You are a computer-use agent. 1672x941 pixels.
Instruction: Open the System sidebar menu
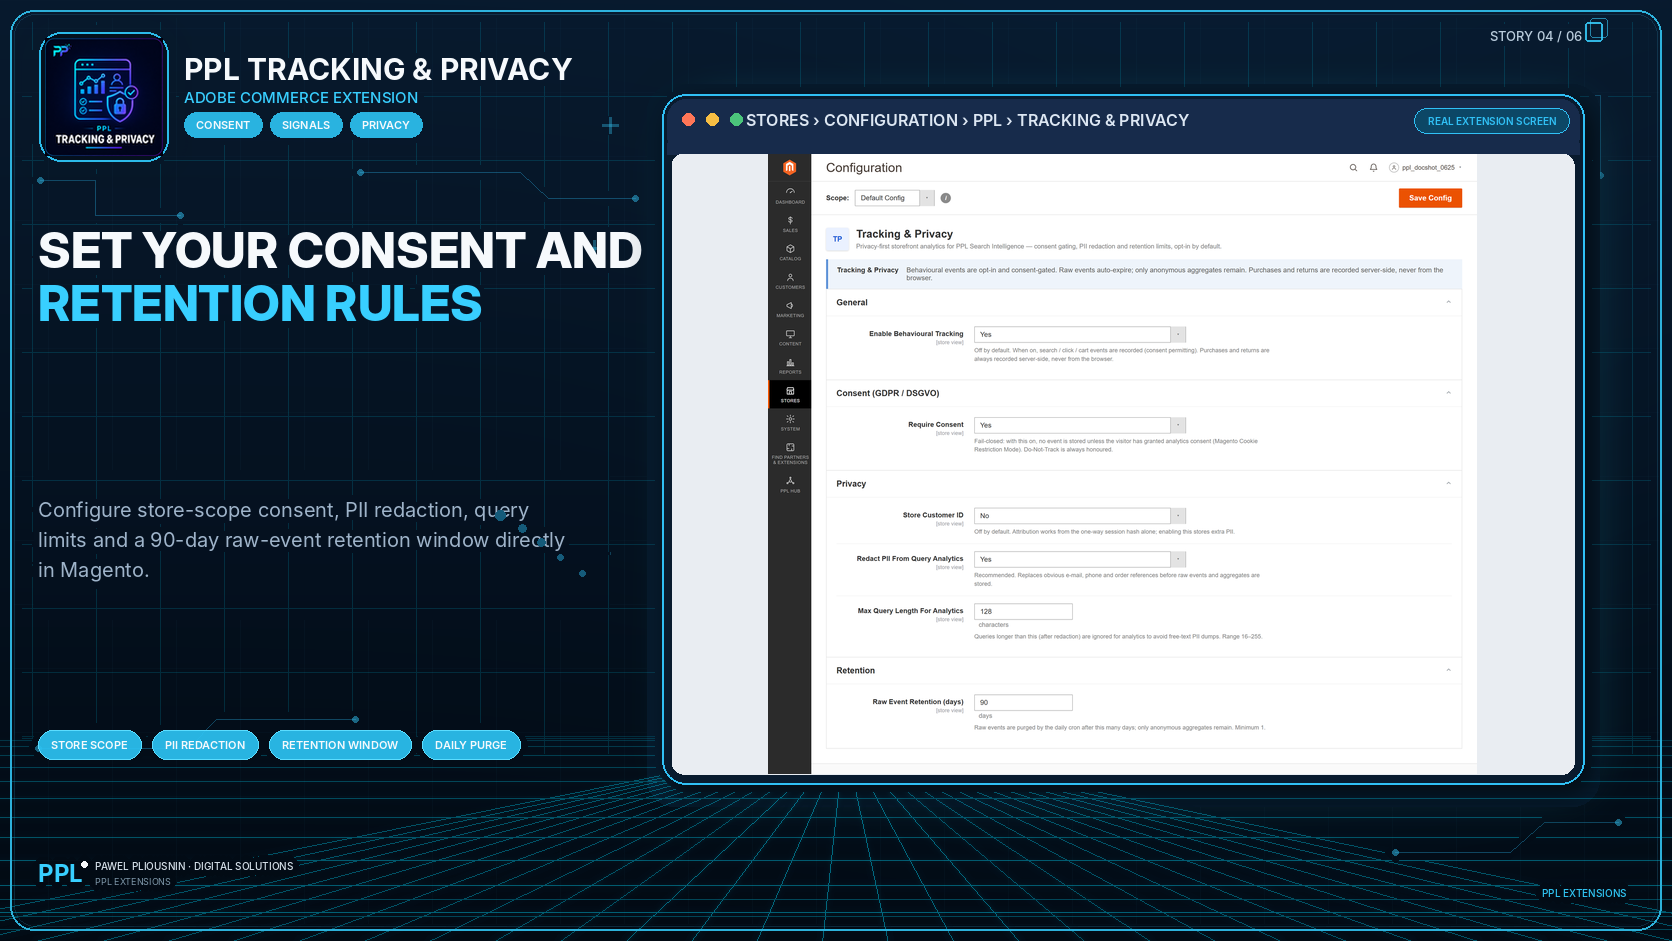click(790, 422)
